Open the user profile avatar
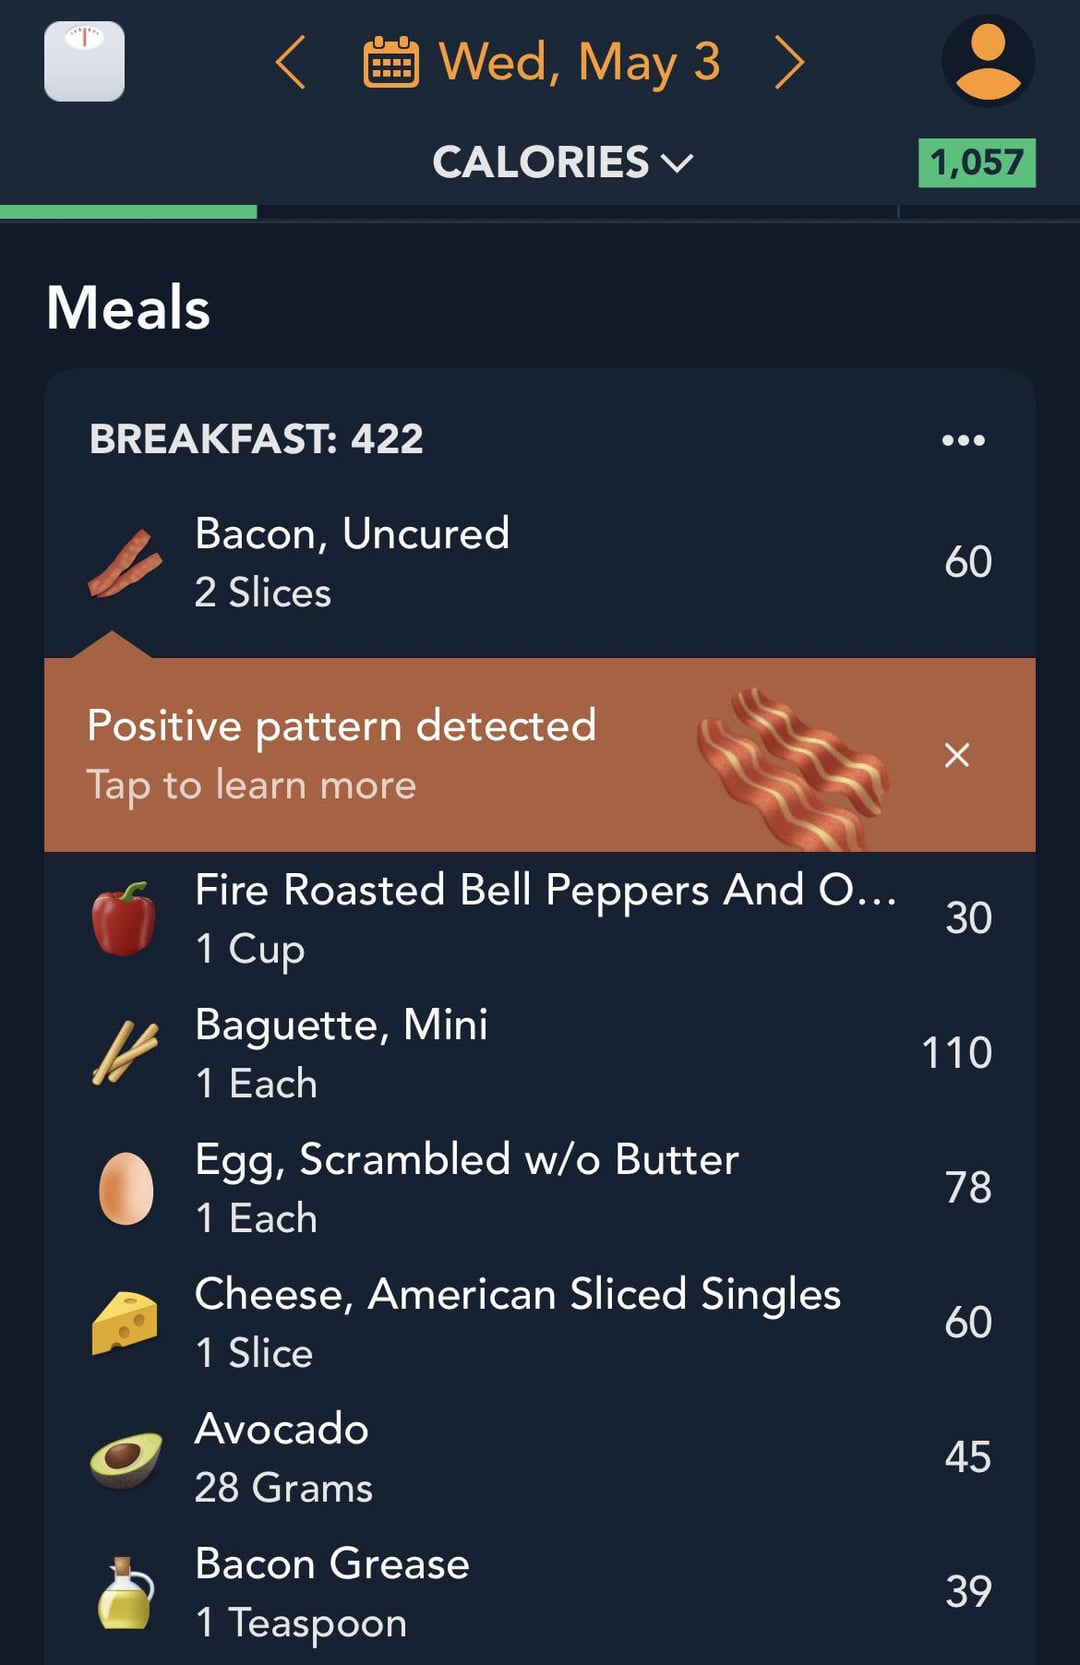Viewport: 1080px width, 1665px height. click(988, 61)
